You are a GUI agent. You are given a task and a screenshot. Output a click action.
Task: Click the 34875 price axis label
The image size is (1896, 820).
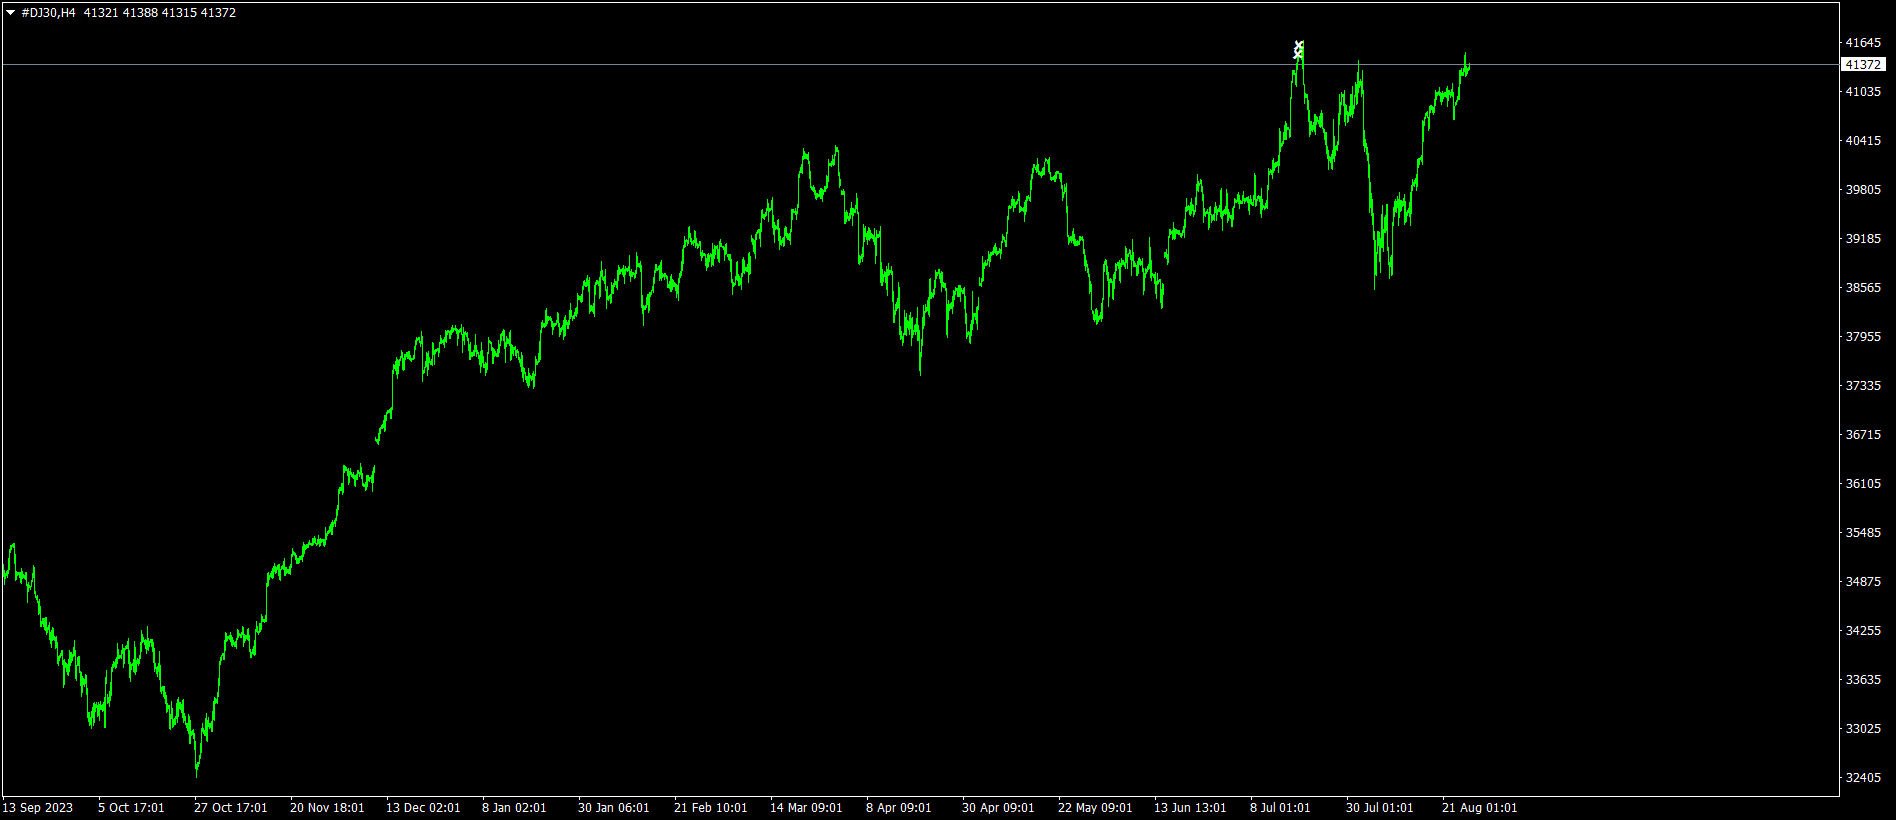point(1863,582)
